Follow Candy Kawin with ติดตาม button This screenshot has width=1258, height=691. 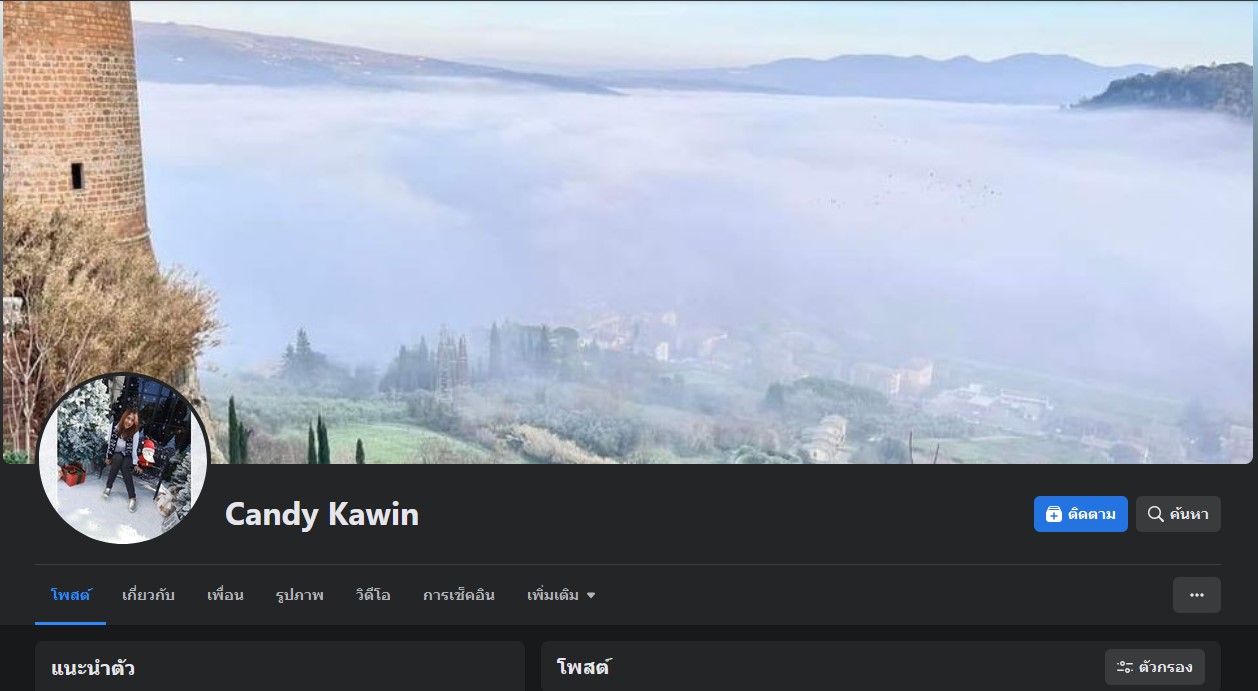pyautogui.click(x=1081, y=514)
